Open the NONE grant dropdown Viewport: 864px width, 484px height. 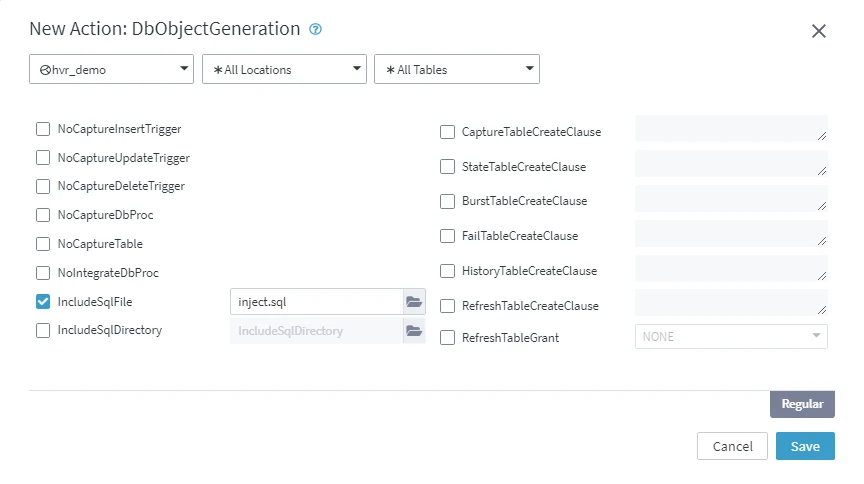731,336
